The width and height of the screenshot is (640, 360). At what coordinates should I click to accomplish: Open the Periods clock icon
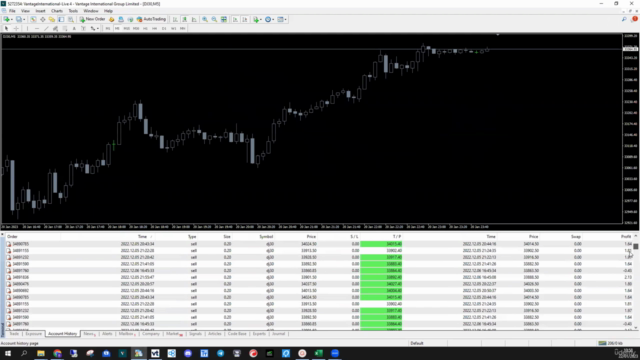268,19
